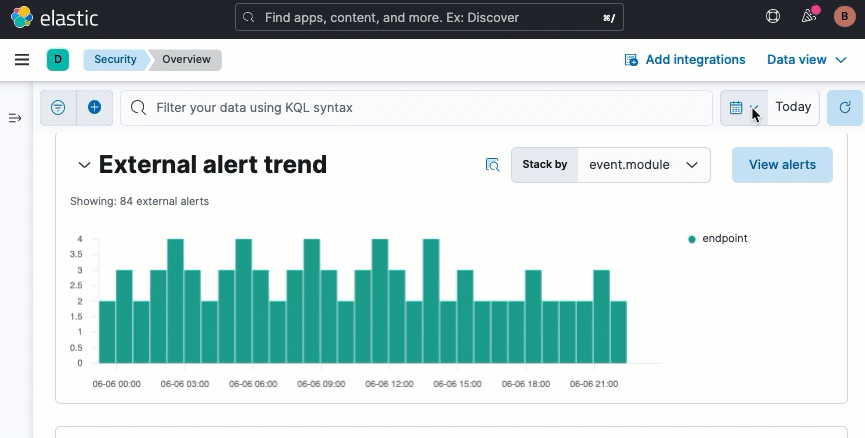Image resolution: width=865 pixels, height=438 pixels.
Task: Open the hamburger navigation menu
Action: coord(22,60)
